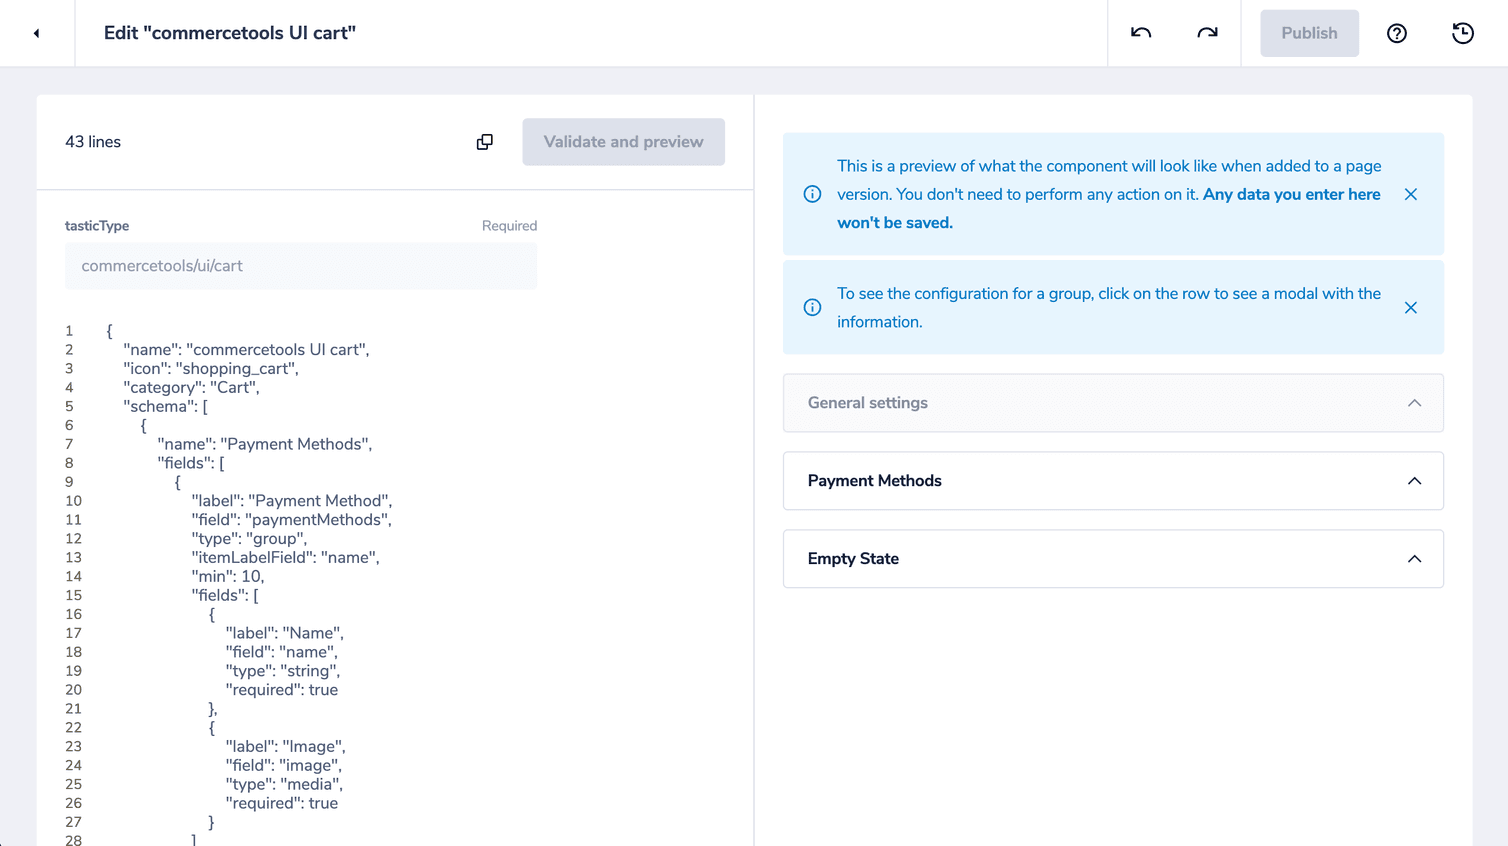Collapse the General settings section
The image size is (1508, 846).
point(1414,403)
